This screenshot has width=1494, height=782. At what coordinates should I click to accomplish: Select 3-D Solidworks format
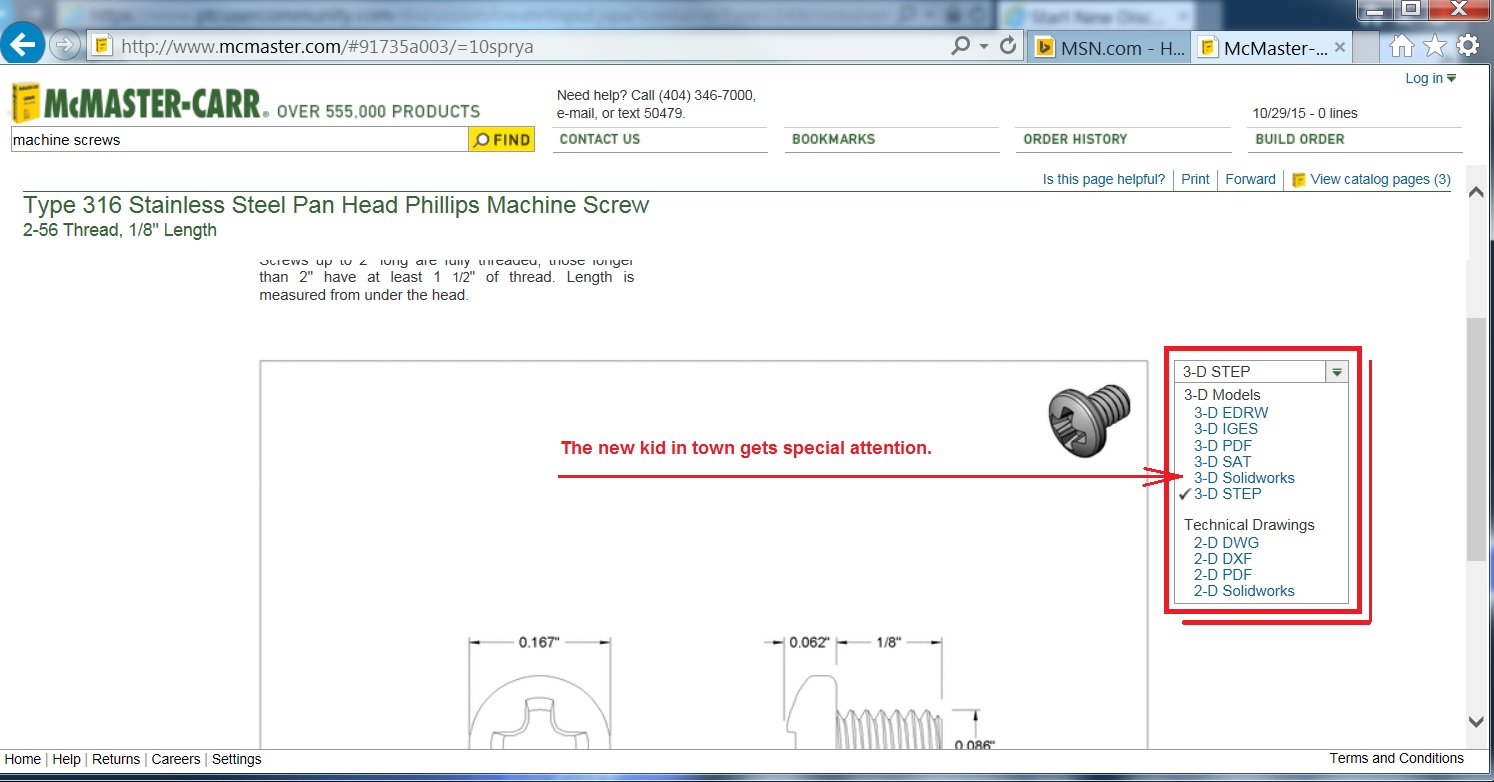(1244, 478)
